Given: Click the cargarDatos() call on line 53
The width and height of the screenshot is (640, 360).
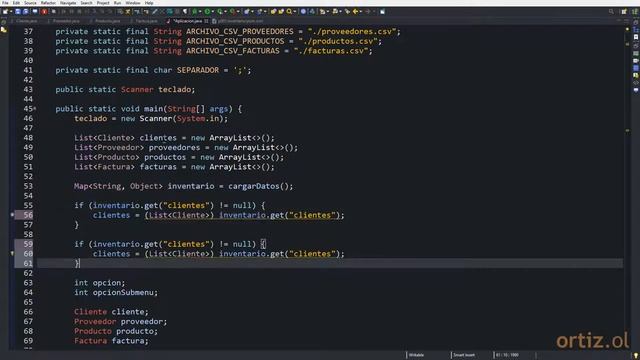Looking at the screenshot, I should [x=260, y=186].
